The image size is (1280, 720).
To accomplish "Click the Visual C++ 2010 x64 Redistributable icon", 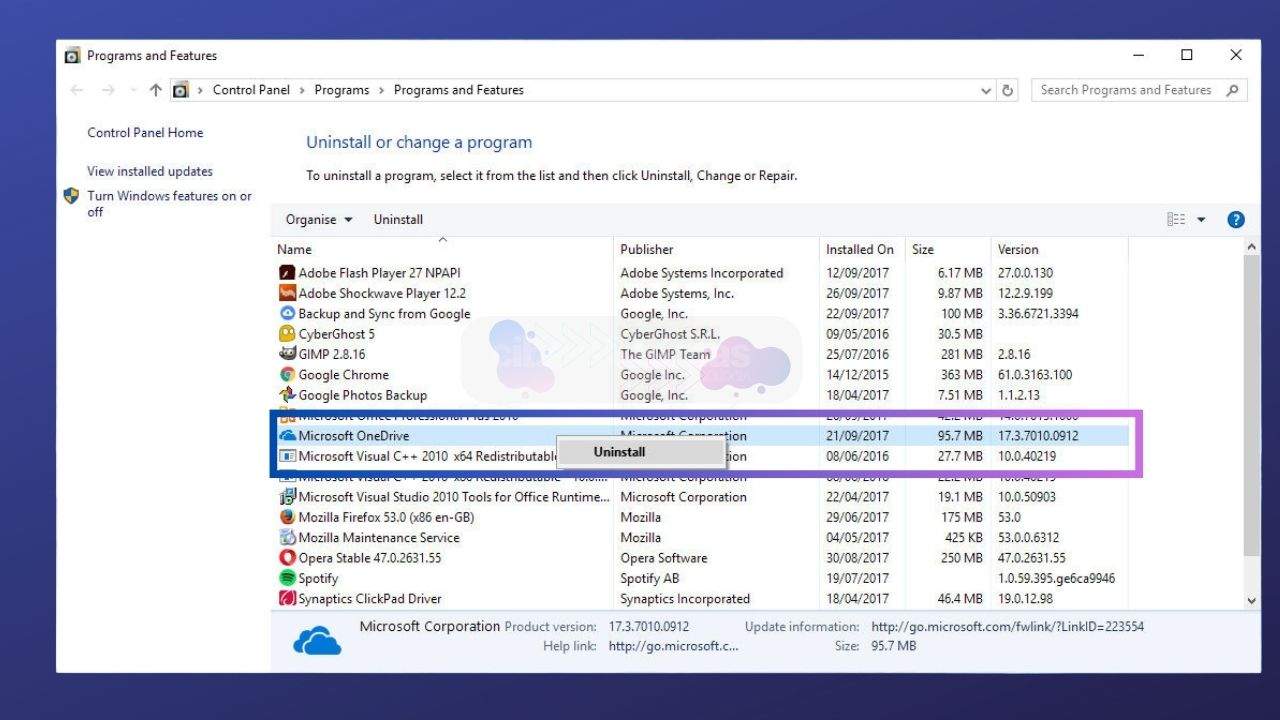I will [x=288, y=456].
